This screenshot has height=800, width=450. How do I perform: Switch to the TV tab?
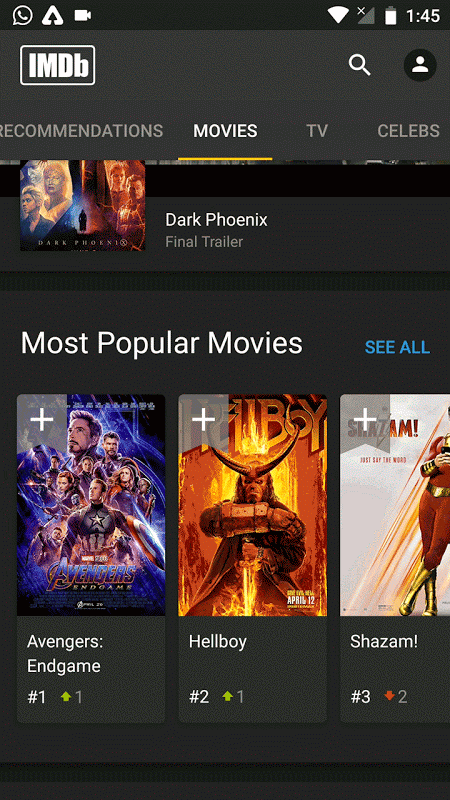pyautogui.click(x=317, y=131)
